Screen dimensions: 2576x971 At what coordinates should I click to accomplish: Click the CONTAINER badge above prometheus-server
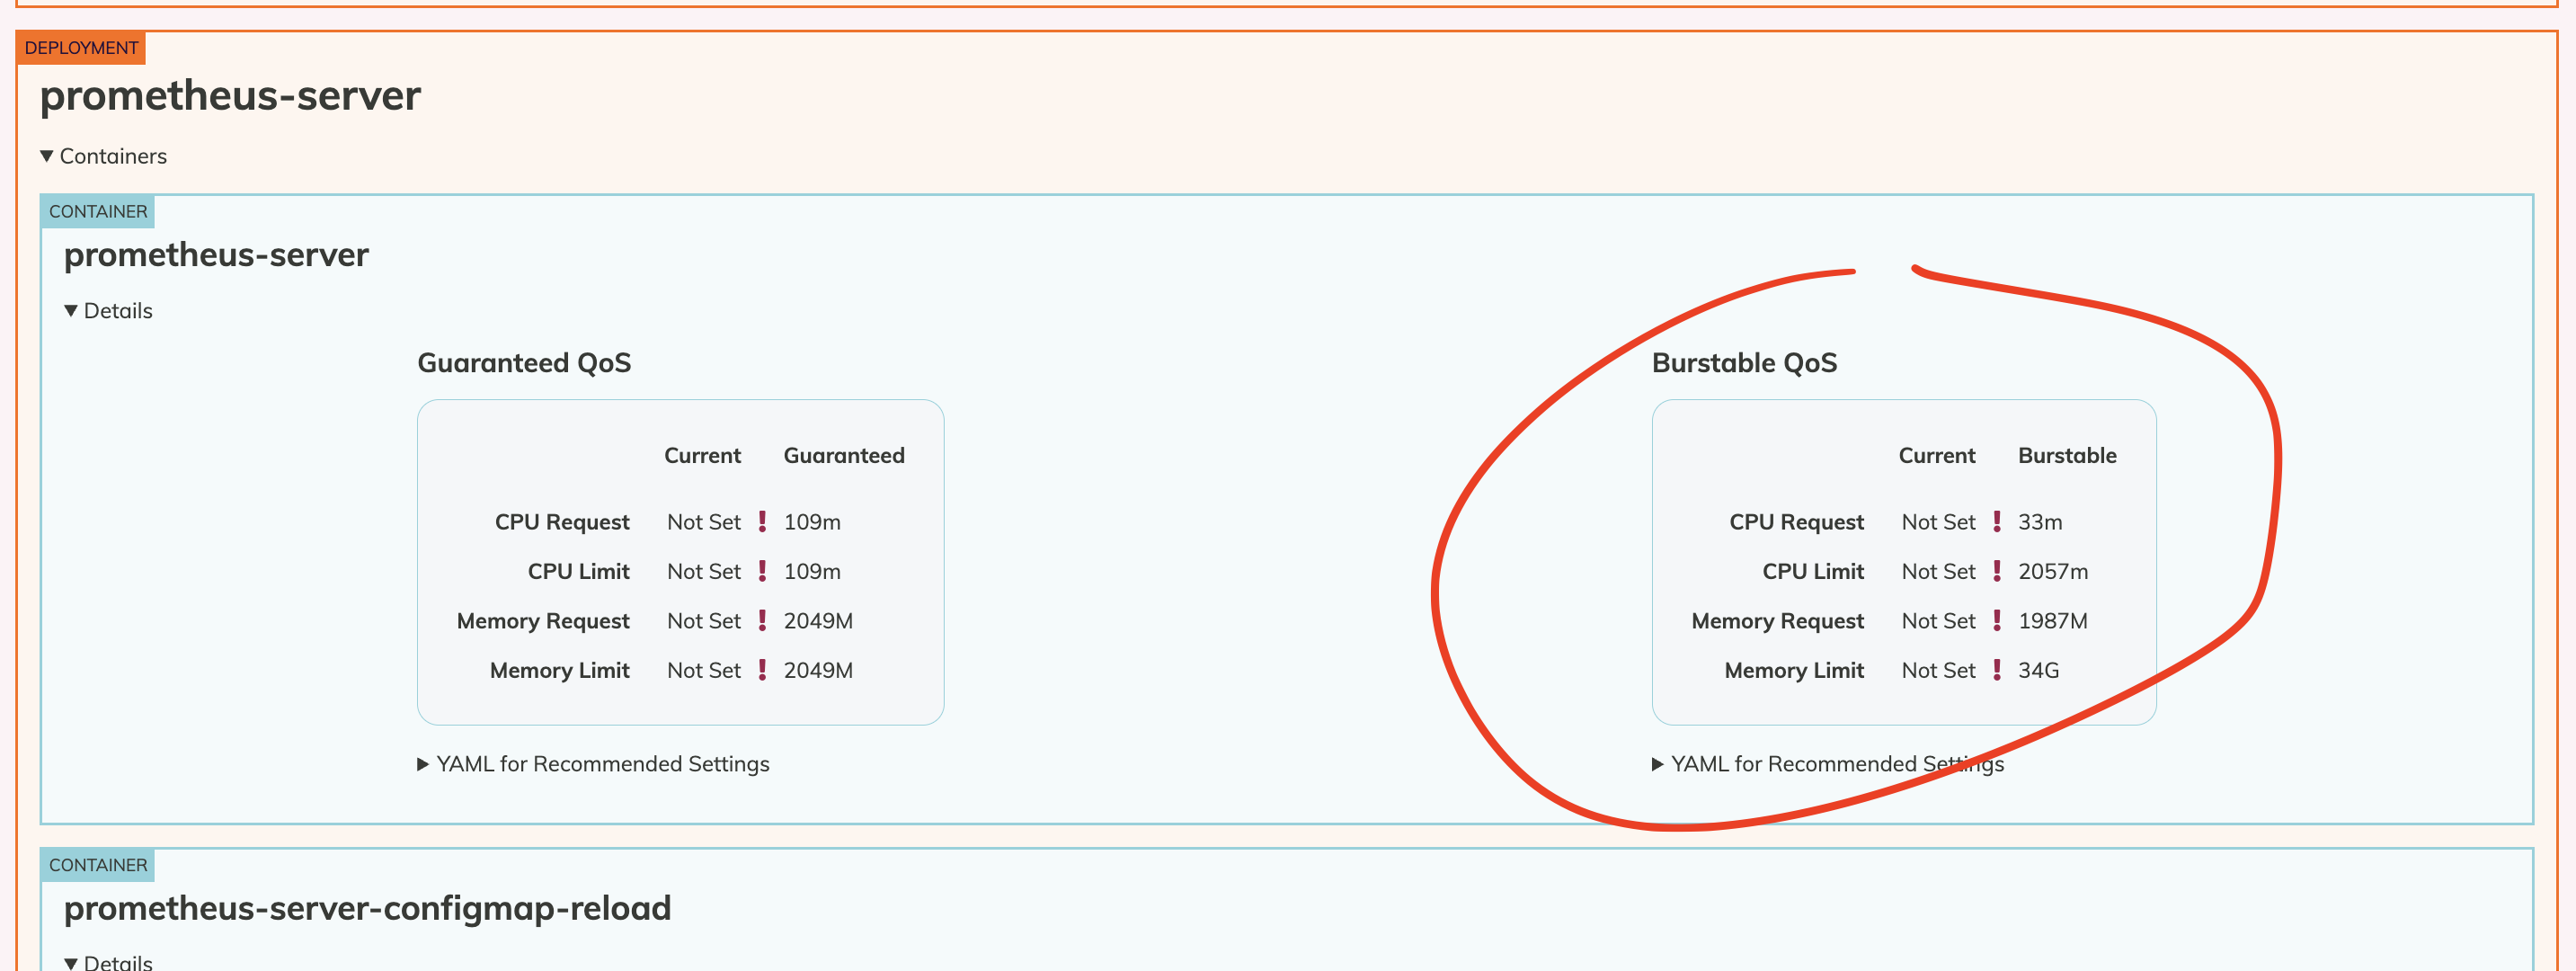(98, 212)
